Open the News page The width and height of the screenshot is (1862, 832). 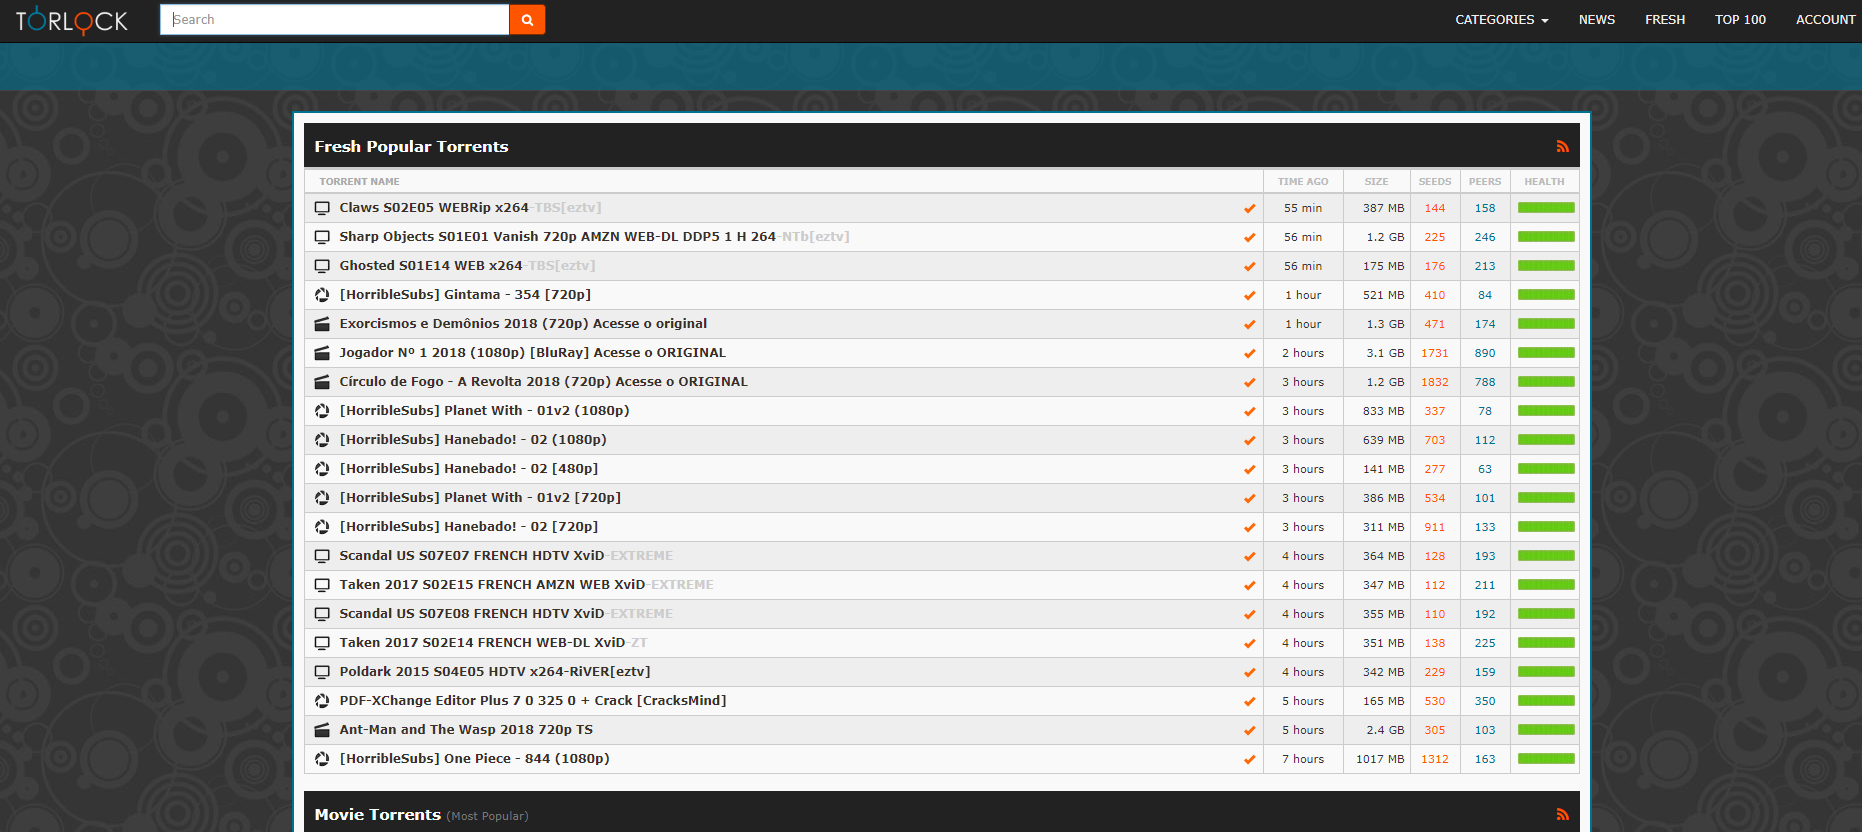(1596, 20)
